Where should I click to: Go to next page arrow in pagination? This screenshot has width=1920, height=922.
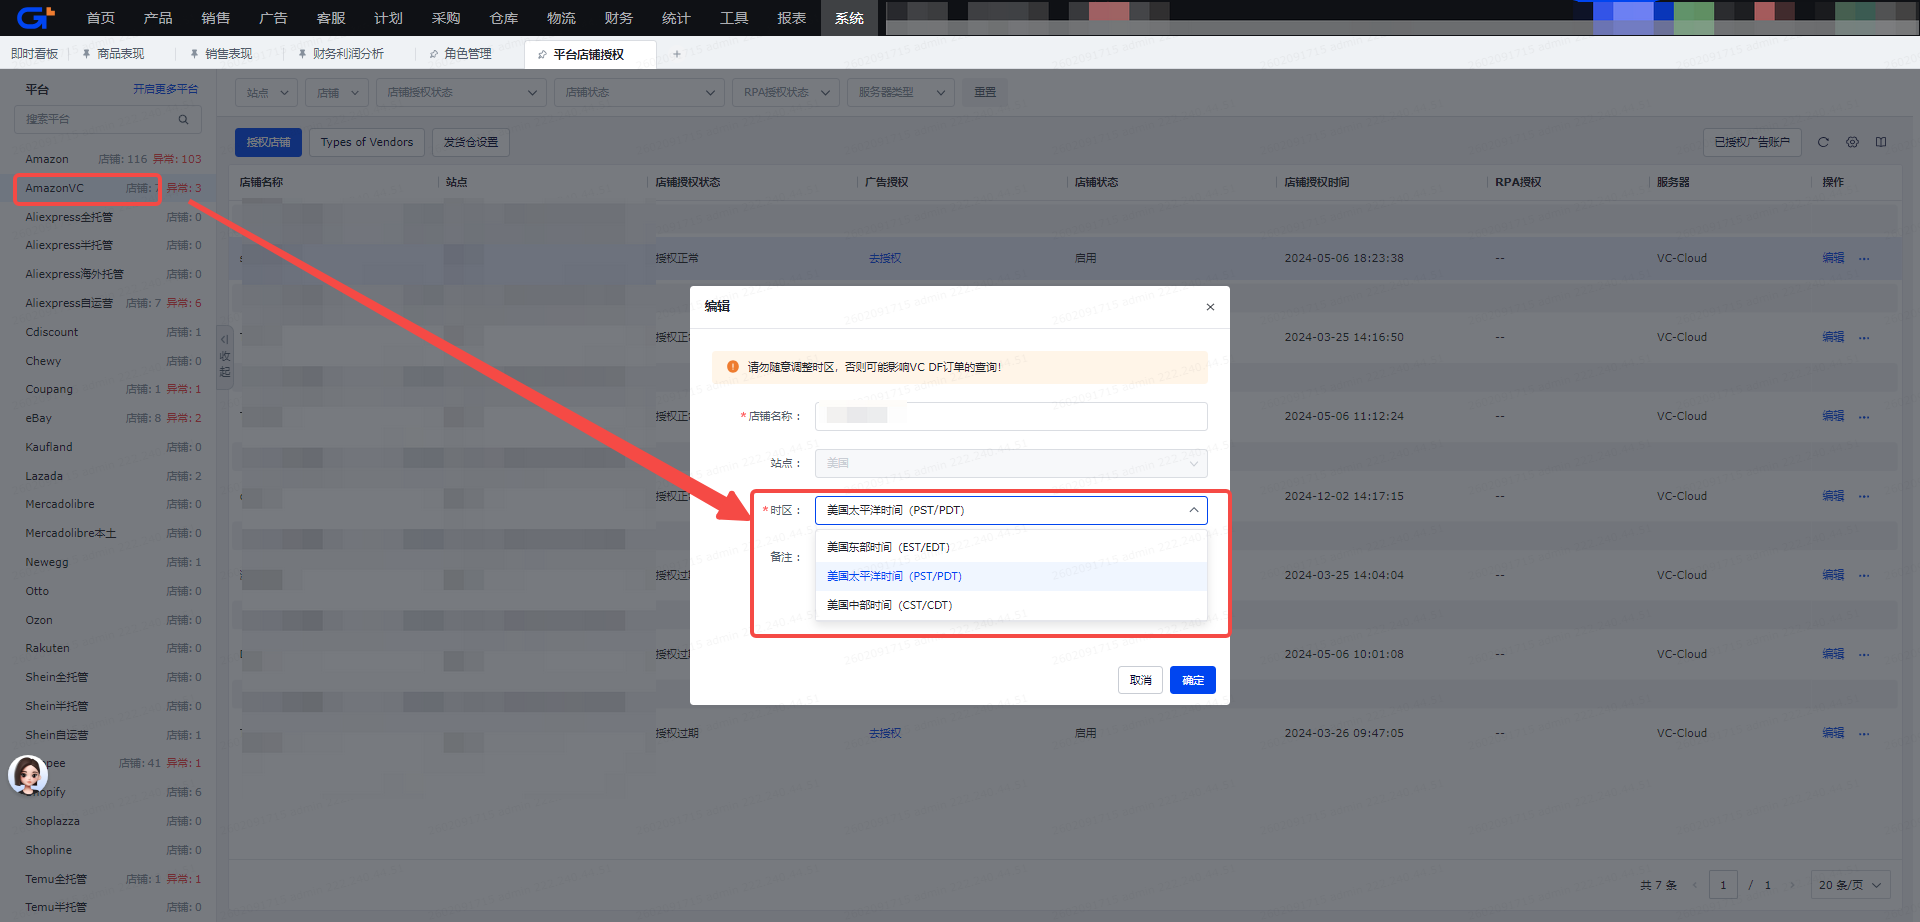1792,885
